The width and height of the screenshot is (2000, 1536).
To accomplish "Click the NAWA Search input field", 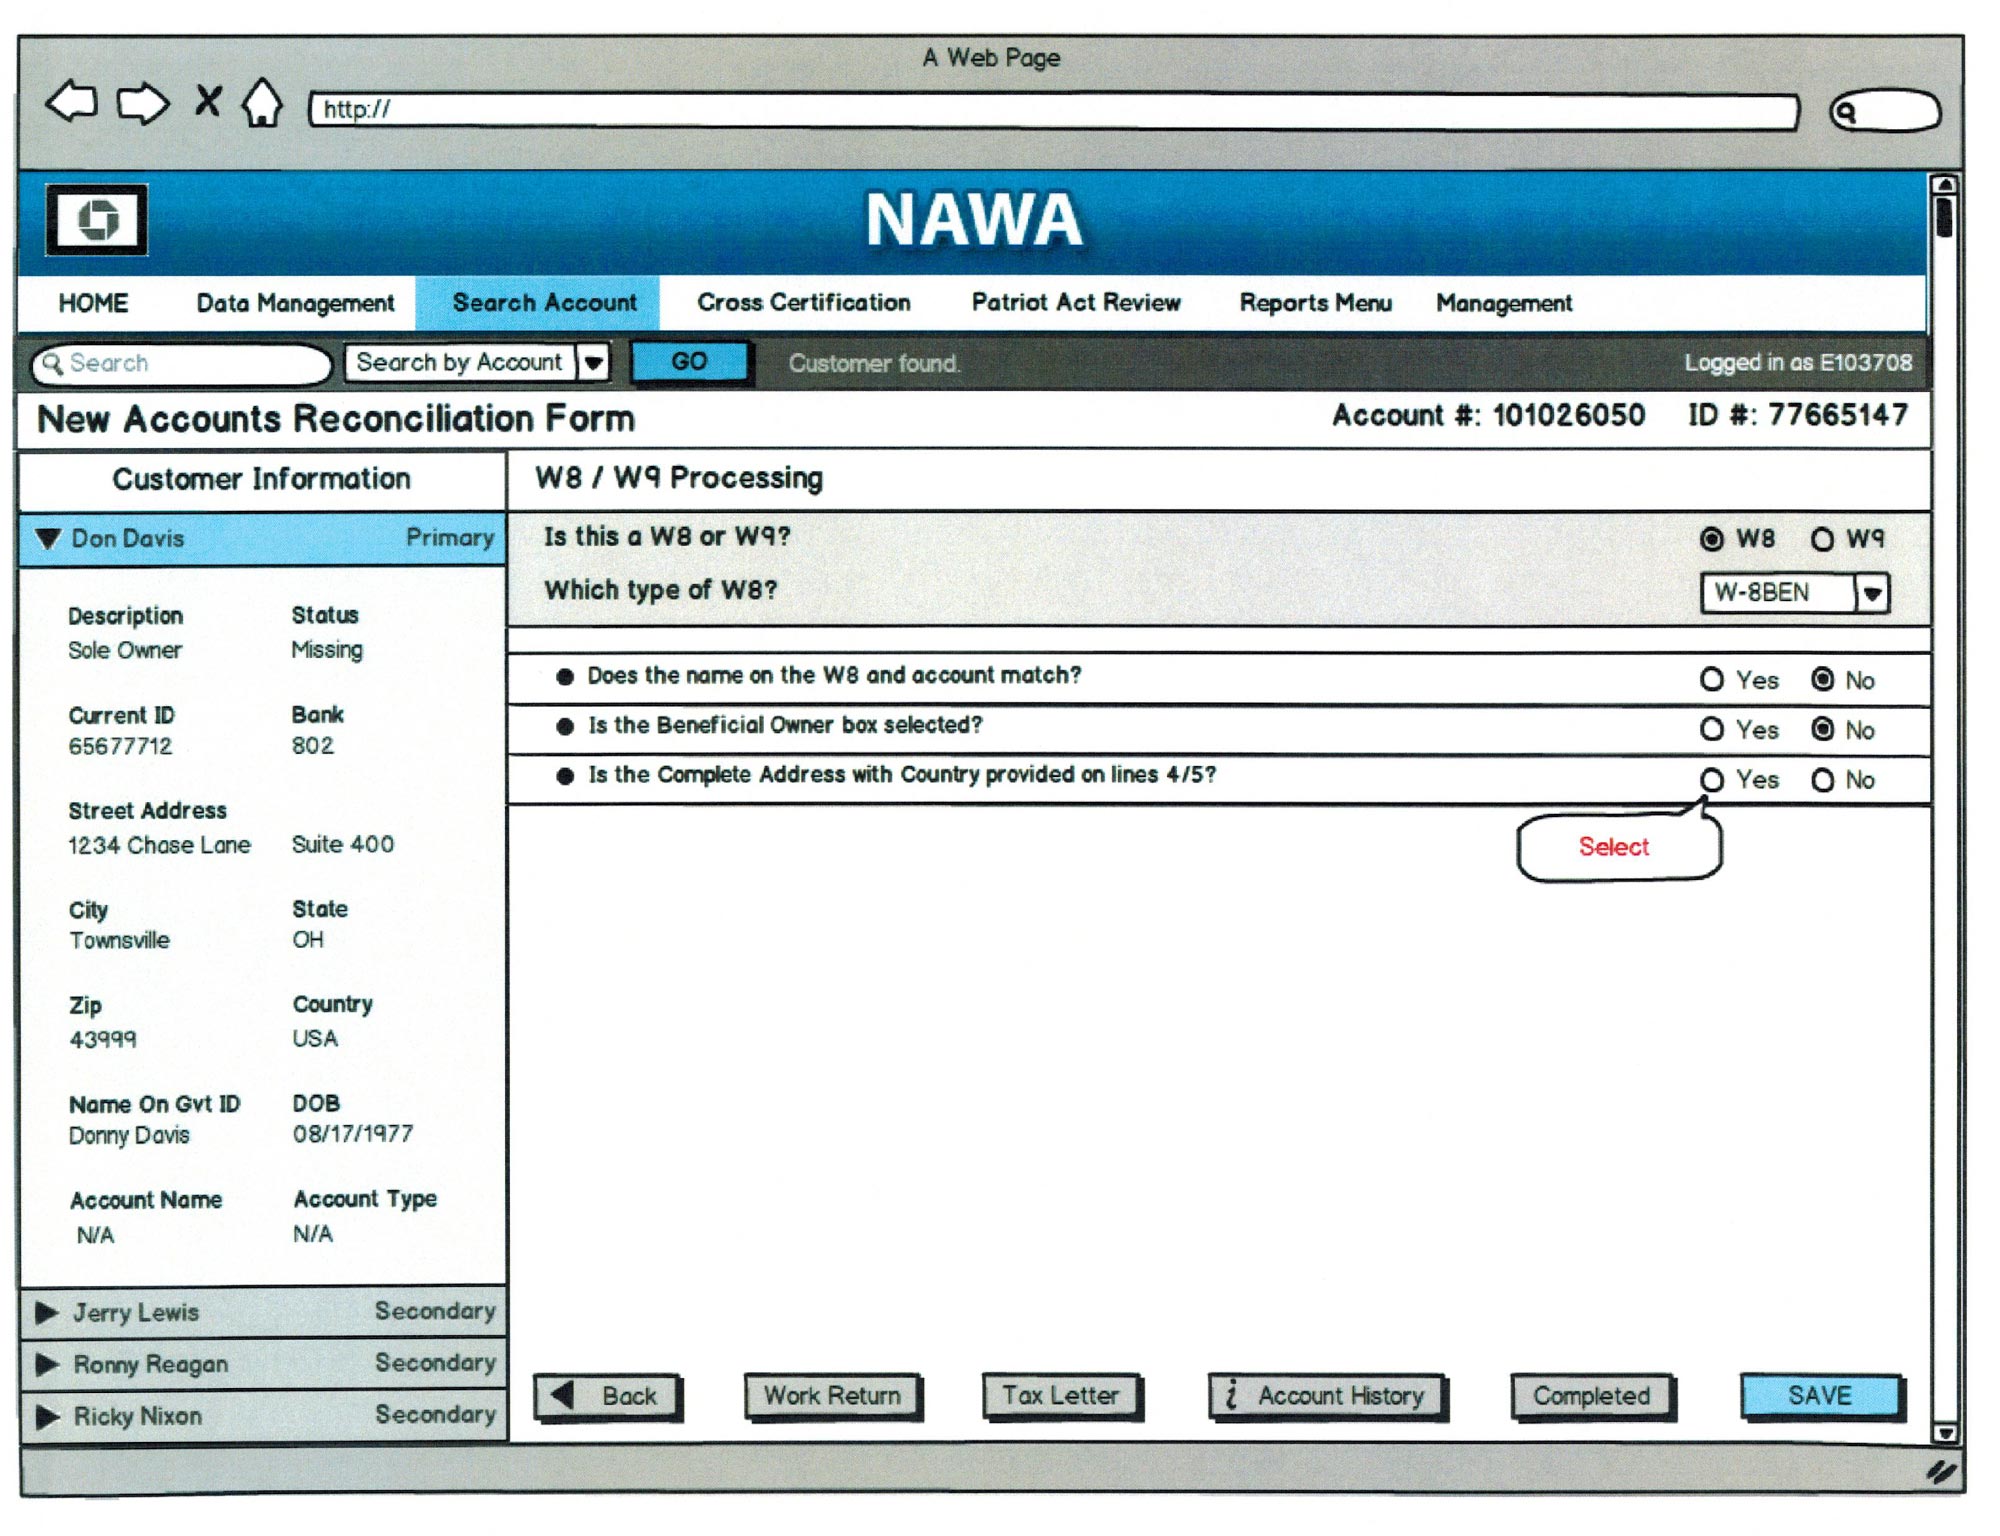I will (180, 363).
